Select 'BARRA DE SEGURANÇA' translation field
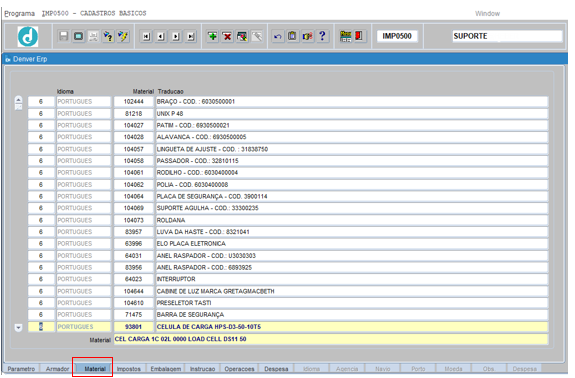575x378 pixels. 352,315
